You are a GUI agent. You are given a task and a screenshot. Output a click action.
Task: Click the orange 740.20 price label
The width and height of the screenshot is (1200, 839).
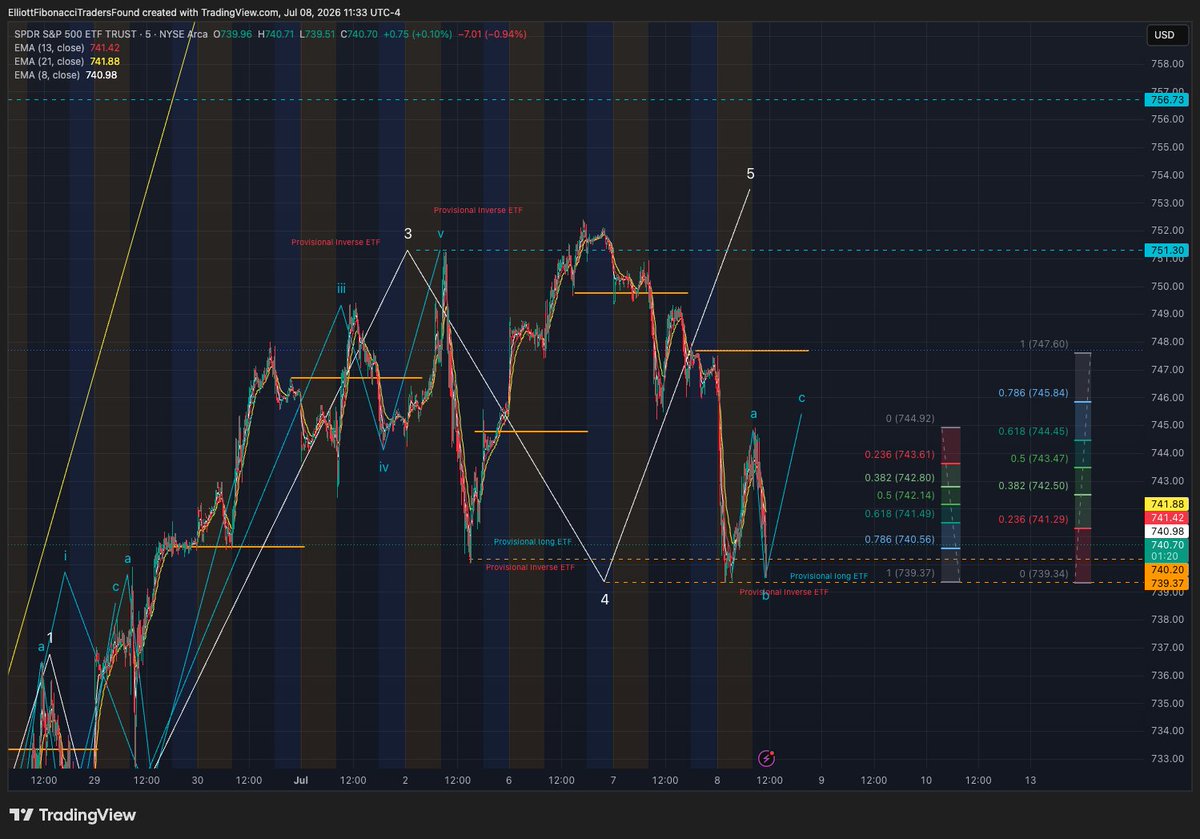point(1168,569)
